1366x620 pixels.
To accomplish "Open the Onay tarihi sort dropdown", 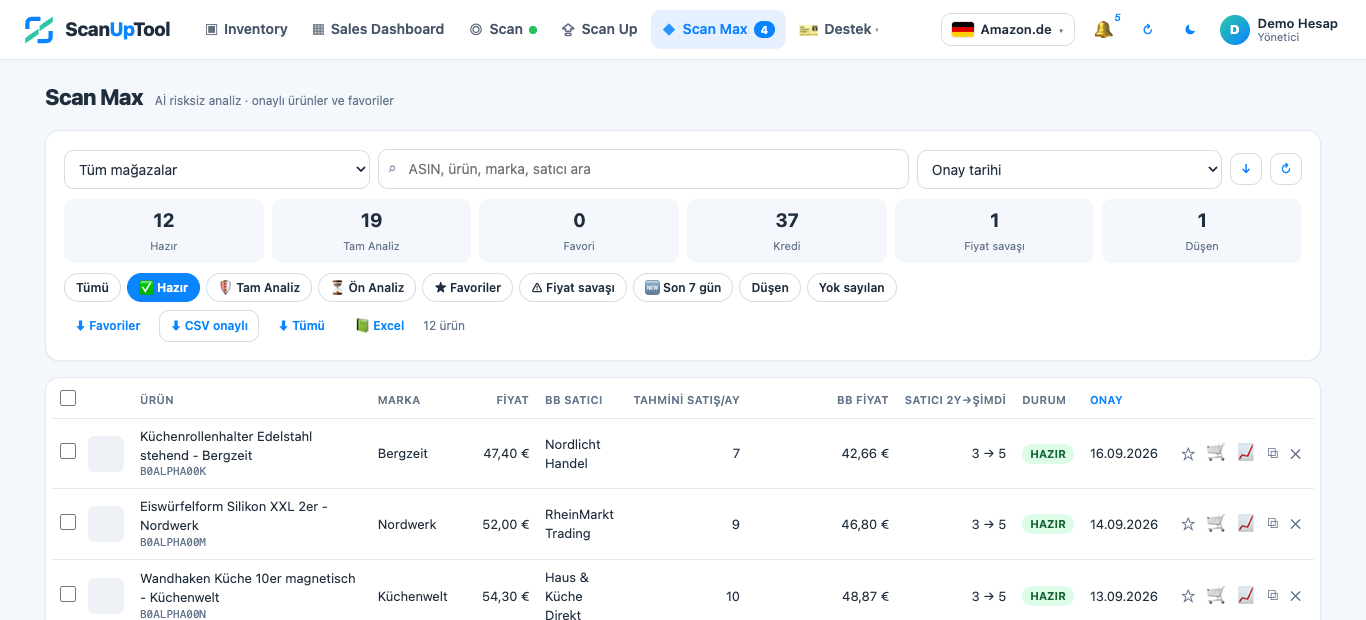I will tap(1069, 169).
